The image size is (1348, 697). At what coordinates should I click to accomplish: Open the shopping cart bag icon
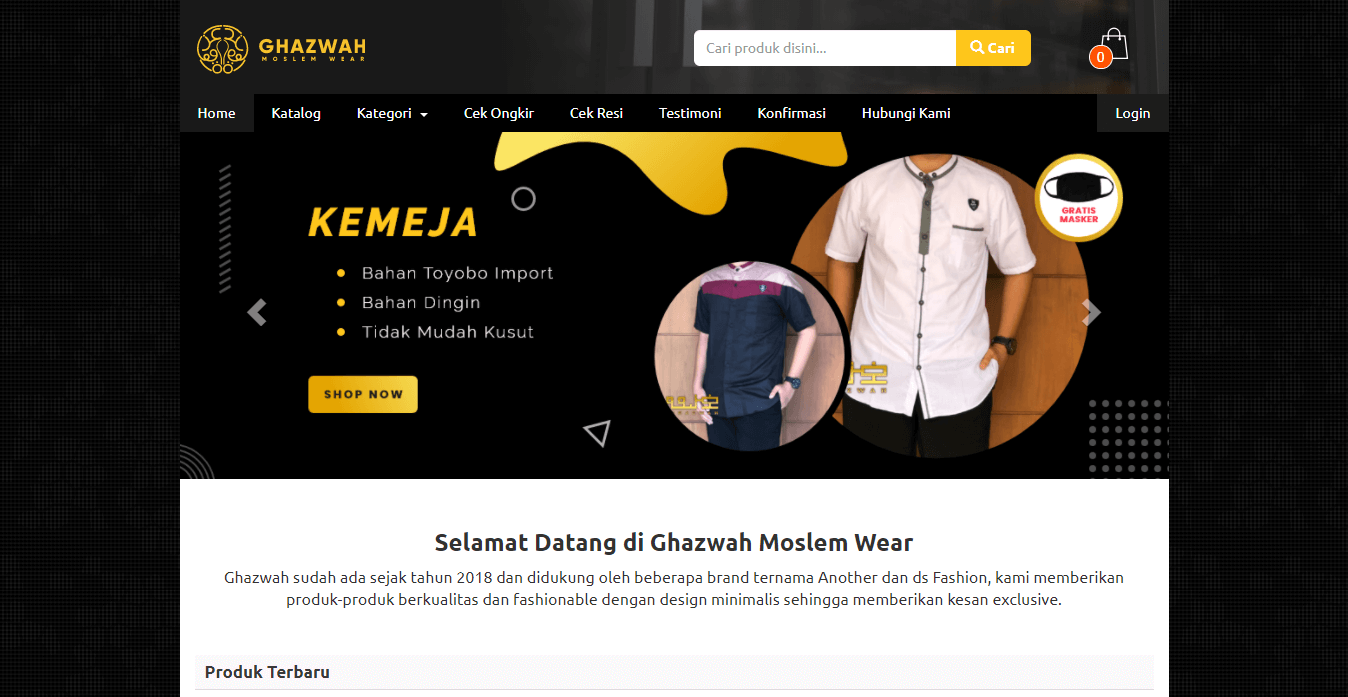click(1113, 43)
